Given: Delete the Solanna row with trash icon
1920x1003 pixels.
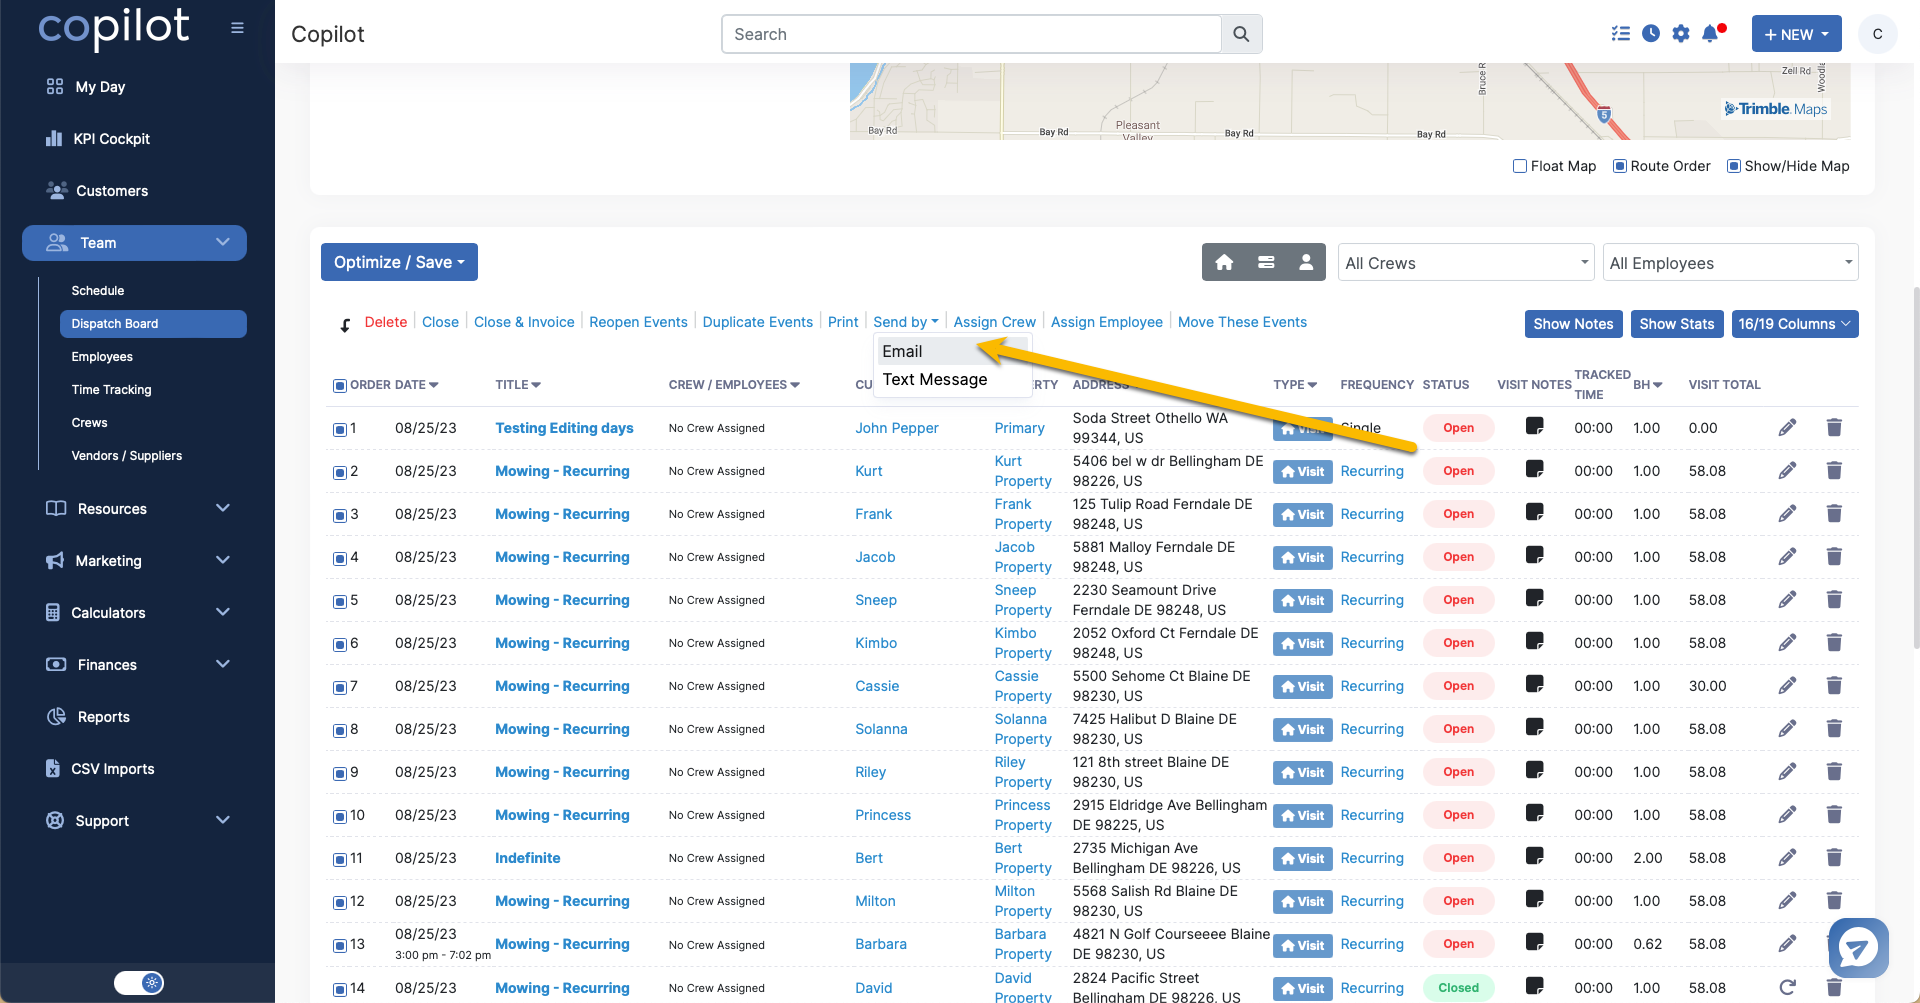Looking at the screenshot, I should [1834, 729].
